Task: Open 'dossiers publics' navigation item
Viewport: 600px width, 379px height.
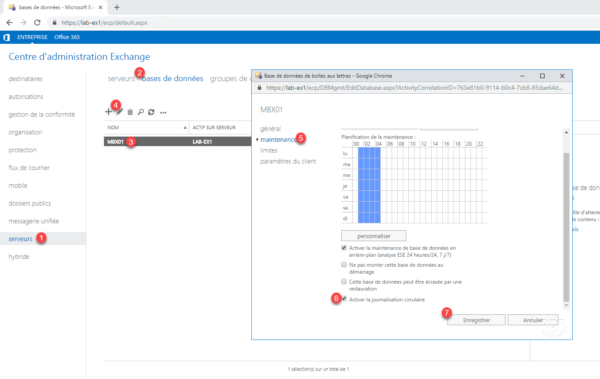Action: pyautogui.click(x=30, y=203)
